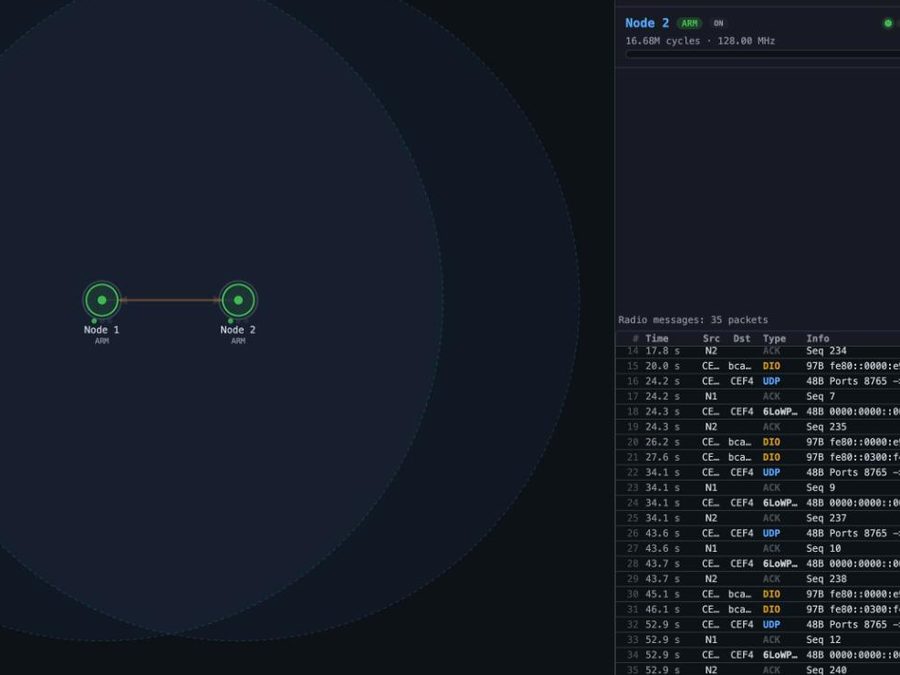
Task: Click the Info column header
Action: click(x=817, y=339)
